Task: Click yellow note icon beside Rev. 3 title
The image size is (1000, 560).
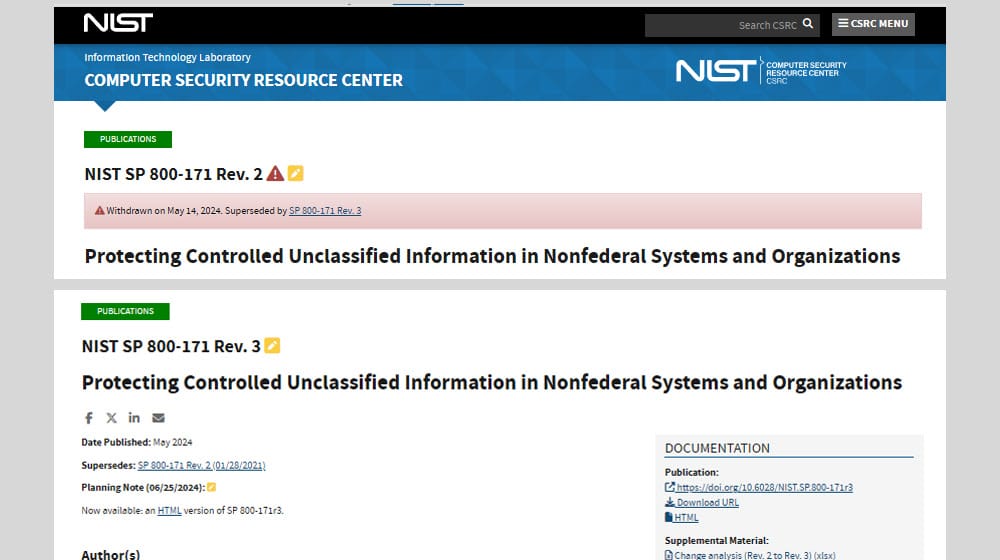Action: tap(272, 346)
